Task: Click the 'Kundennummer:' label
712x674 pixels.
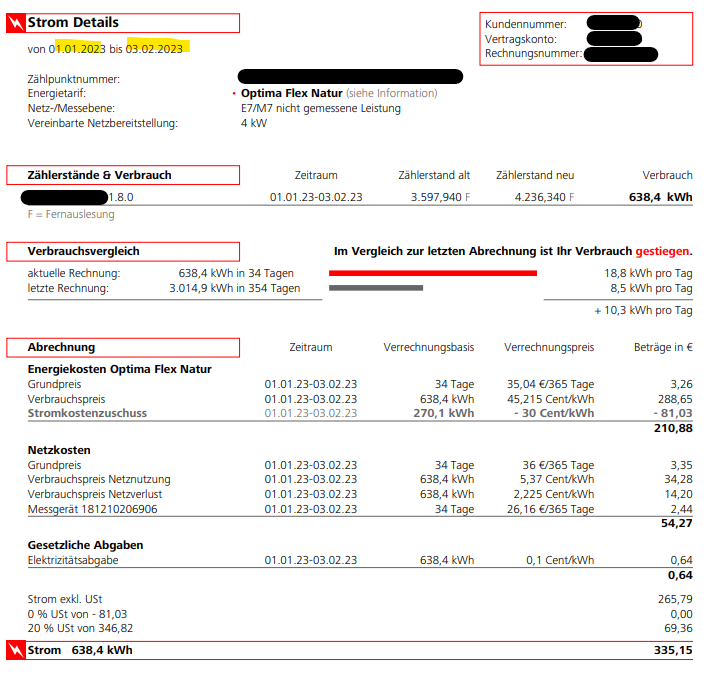Action: [x=525, y=24]
